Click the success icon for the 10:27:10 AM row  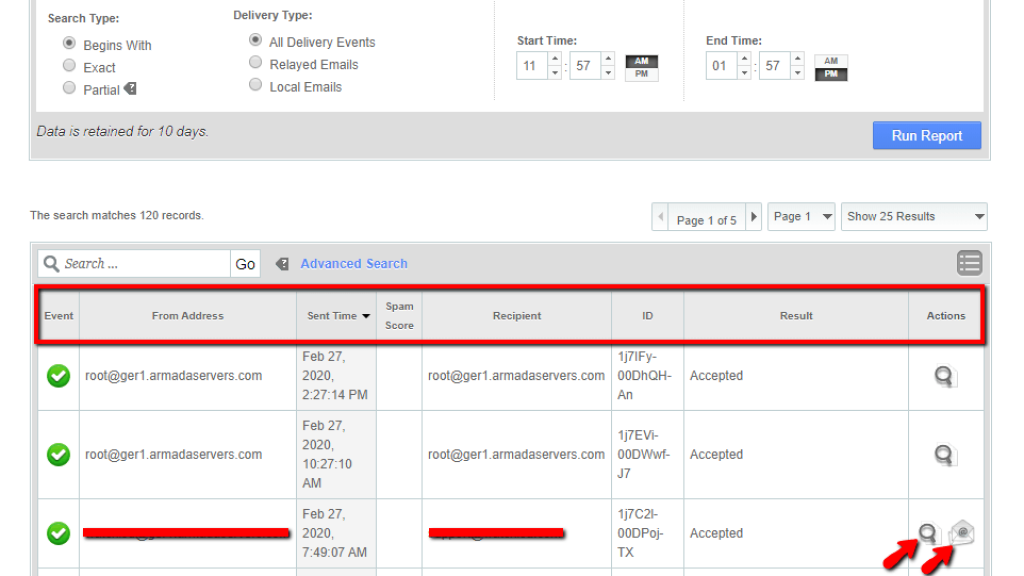tap(59, 454)
